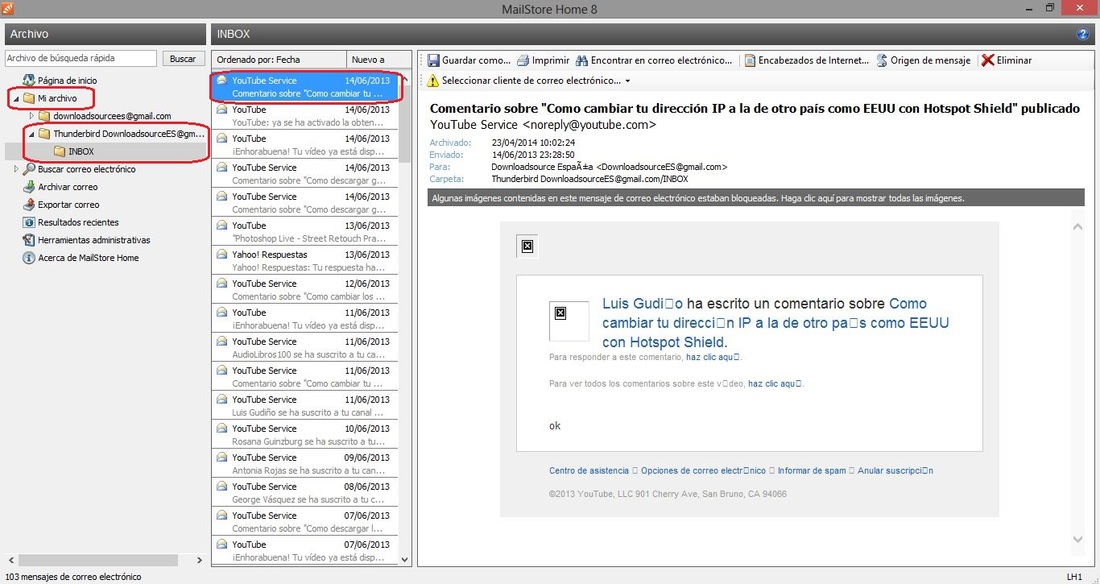Collapse the Mi archivo tree node
1100x584 pixels.
coord(16,99)
